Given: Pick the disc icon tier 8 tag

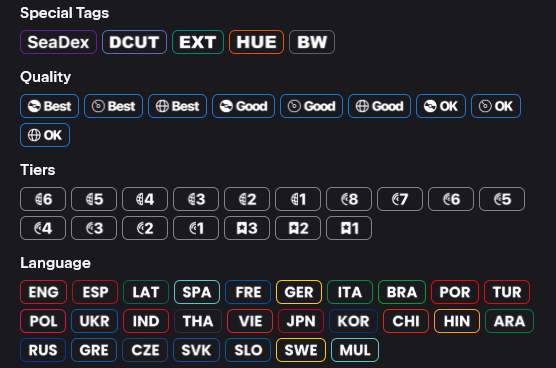Looking at the screenshot, I should click(349, 199).
